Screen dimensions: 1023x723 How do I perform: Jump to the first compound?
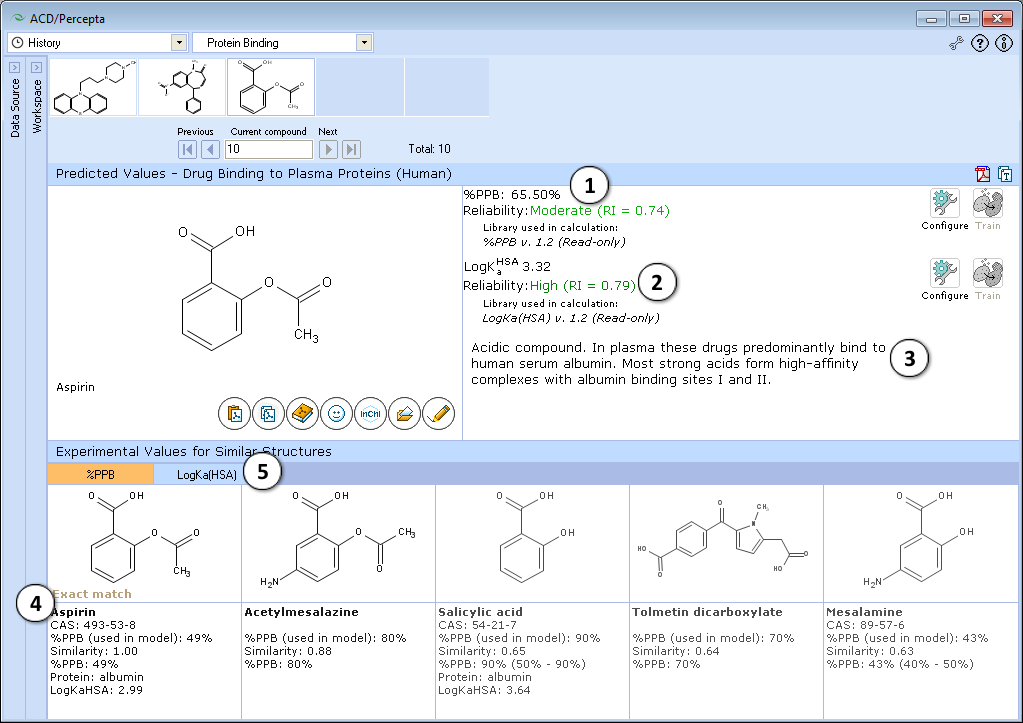click(187, 149)
